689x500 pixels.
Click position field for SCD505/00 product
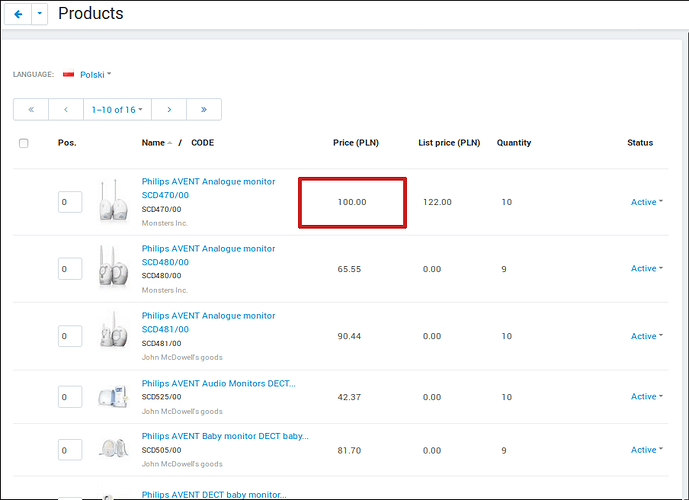[70, 450]
